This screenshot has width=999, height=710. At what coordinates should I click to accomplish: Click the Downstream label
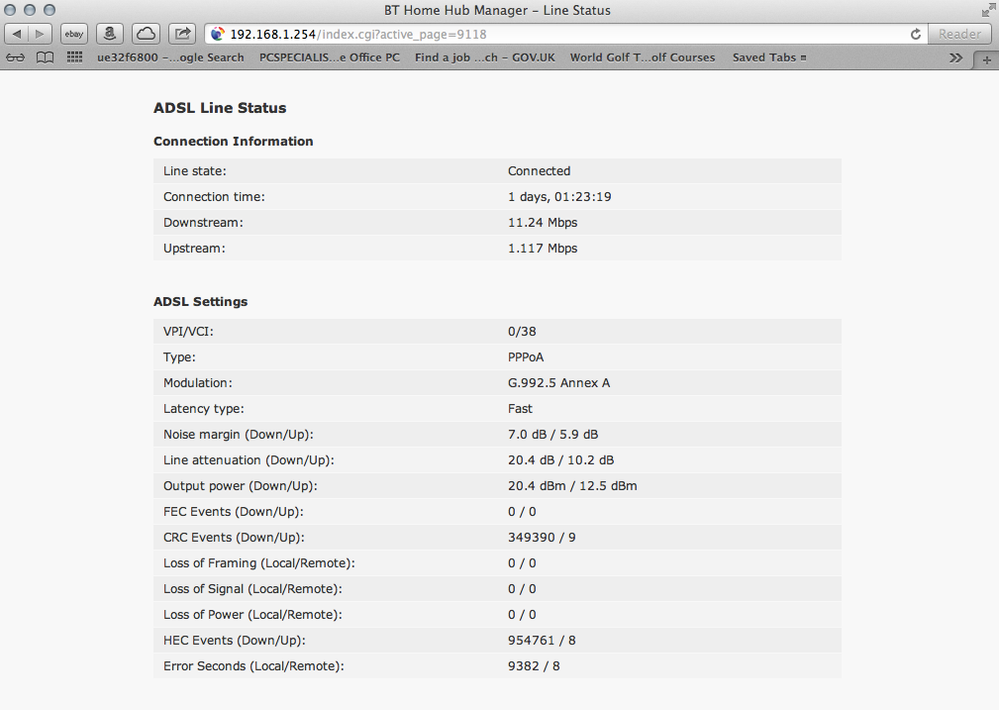point(203,222)
